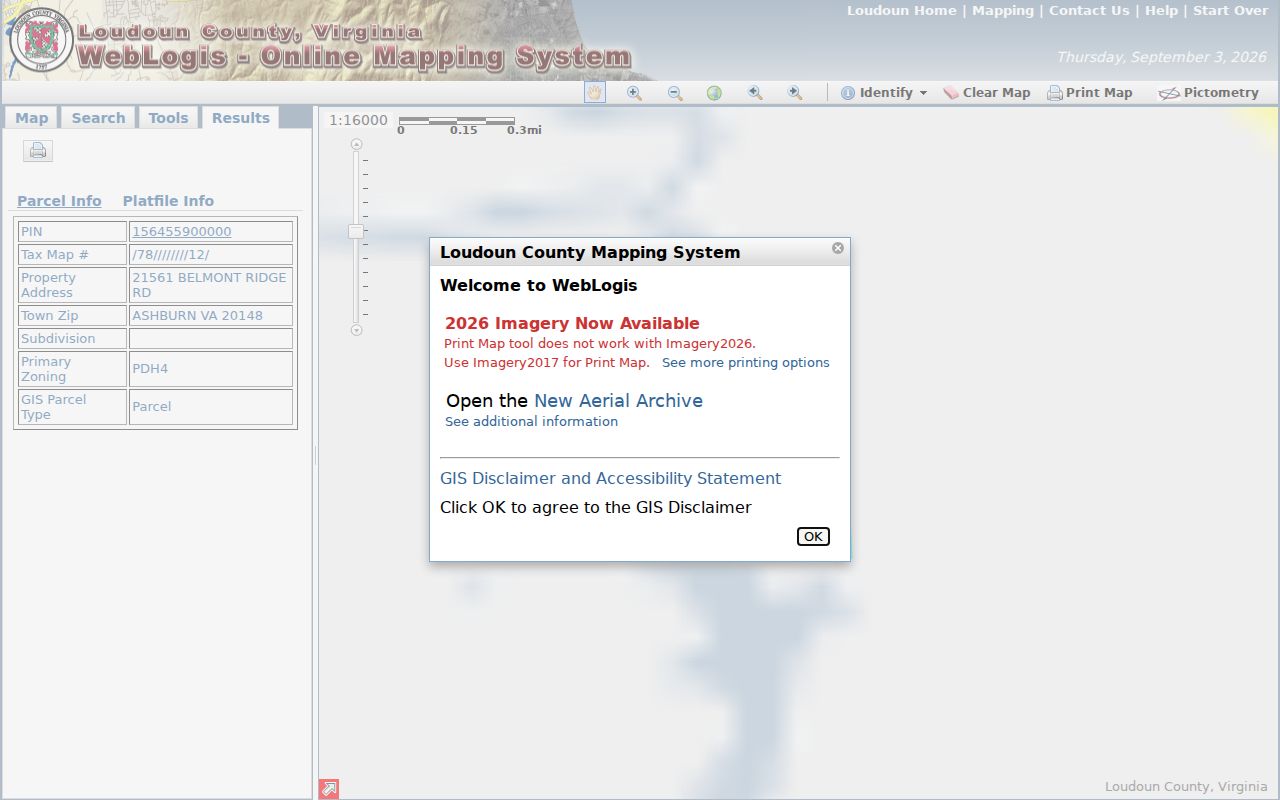Click the ASHBURN VA 20148 cell
This screenshot has width=1280, height=800.
click(211, 316)
